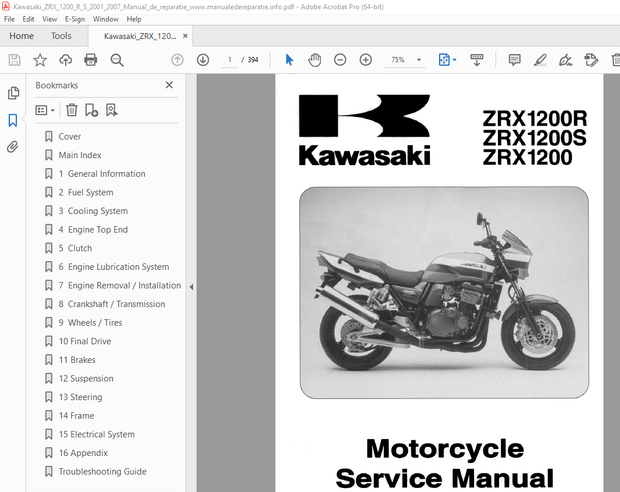620x492 pixels.
Task: Open bookmark 13 Steering
Action: click(81, 397)
